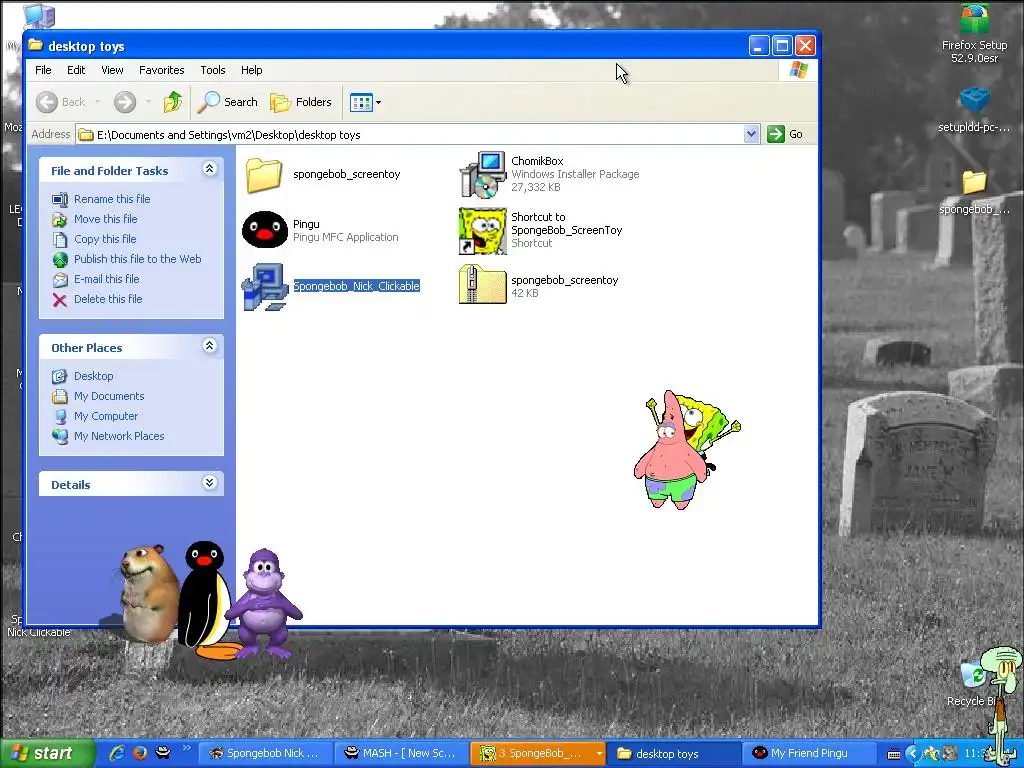Click Move this file

pos(105,219)
